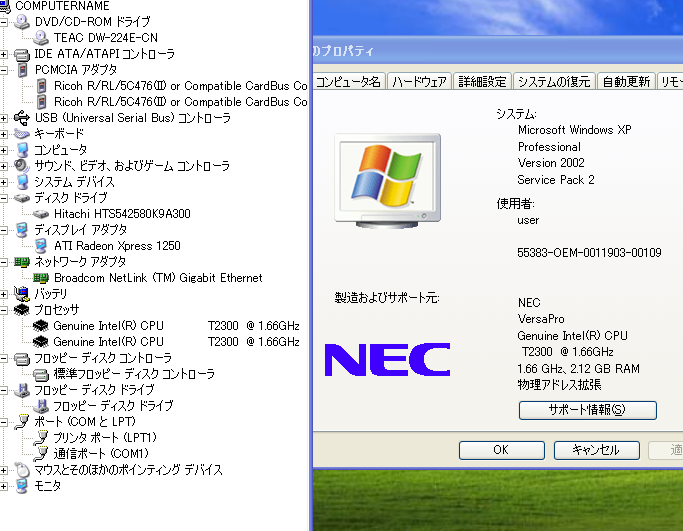Open the コンピュータ名 tab
This screenshot has height=531, width=683.
click(348, 81)
